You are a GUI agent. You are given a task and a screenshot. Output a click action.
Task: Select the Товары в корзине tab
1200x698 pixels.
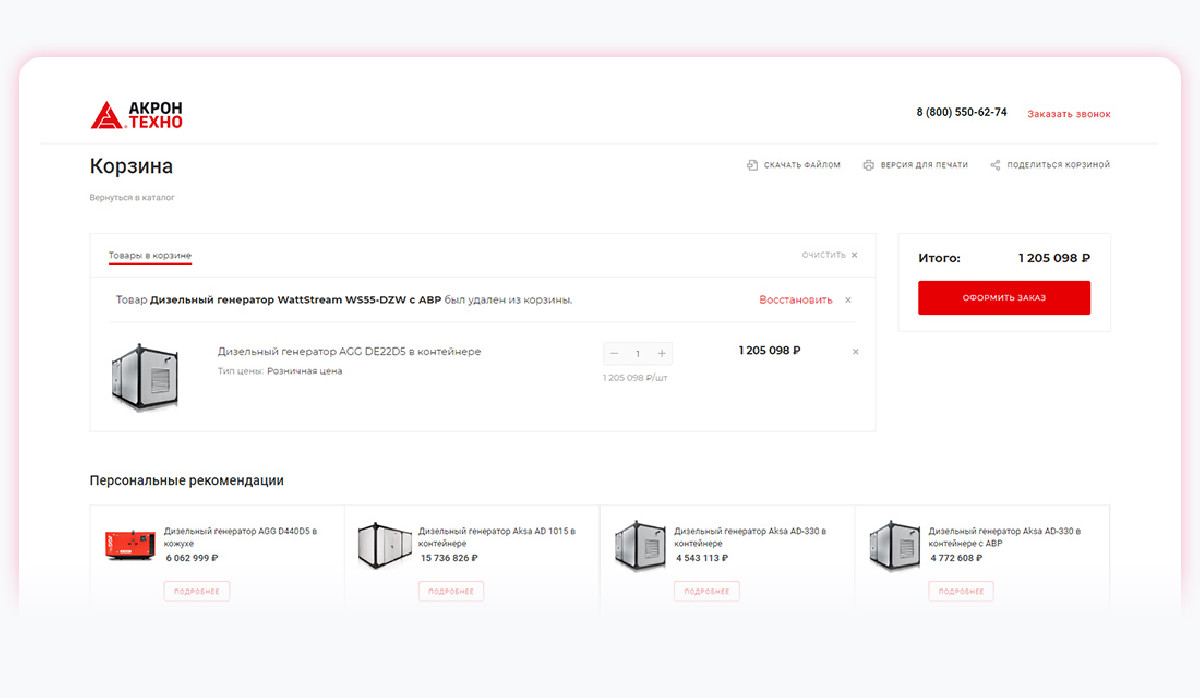point(150,256)
